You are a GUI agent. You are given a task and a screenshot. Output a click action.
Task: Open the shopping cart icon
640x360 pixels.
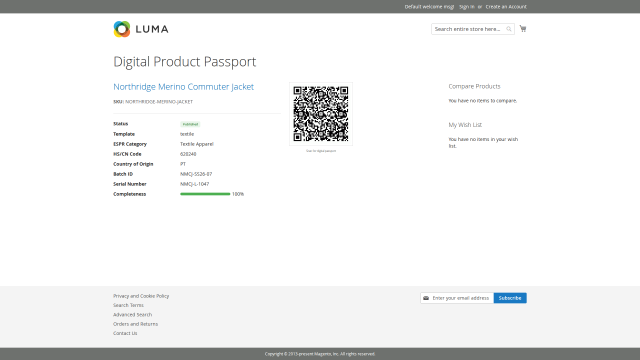(523, 29)
